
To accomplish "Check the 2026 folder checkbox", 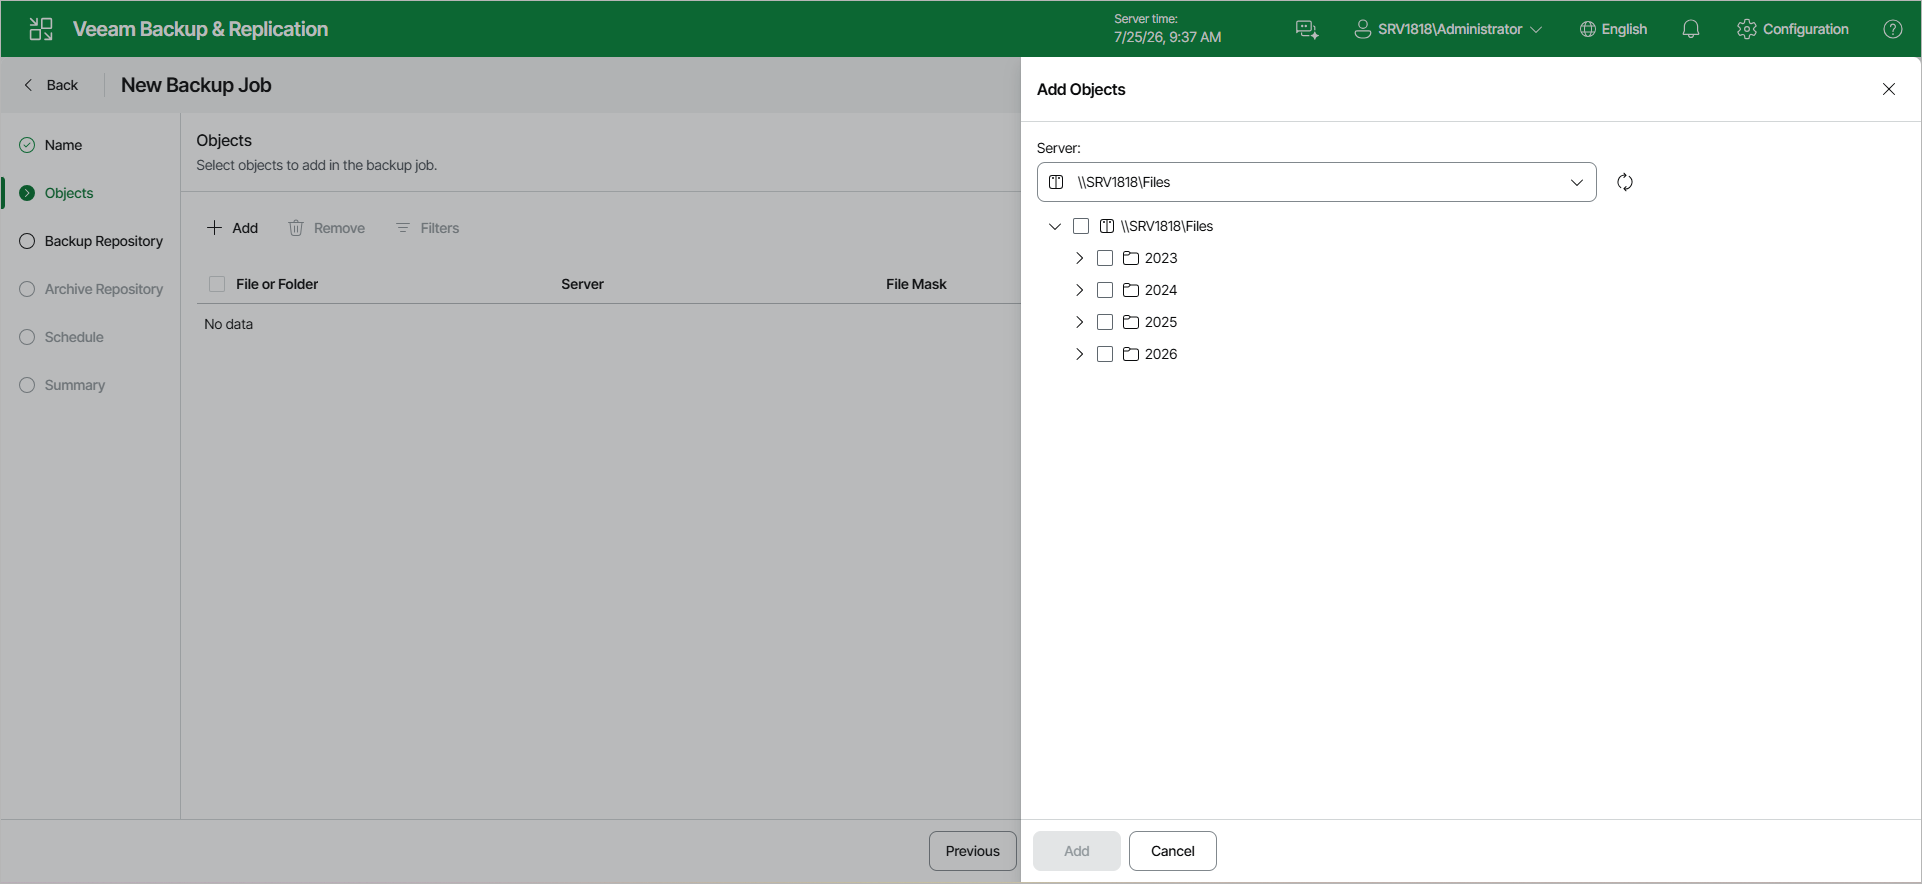I will pyautogui.click(x=1105, y=354).
